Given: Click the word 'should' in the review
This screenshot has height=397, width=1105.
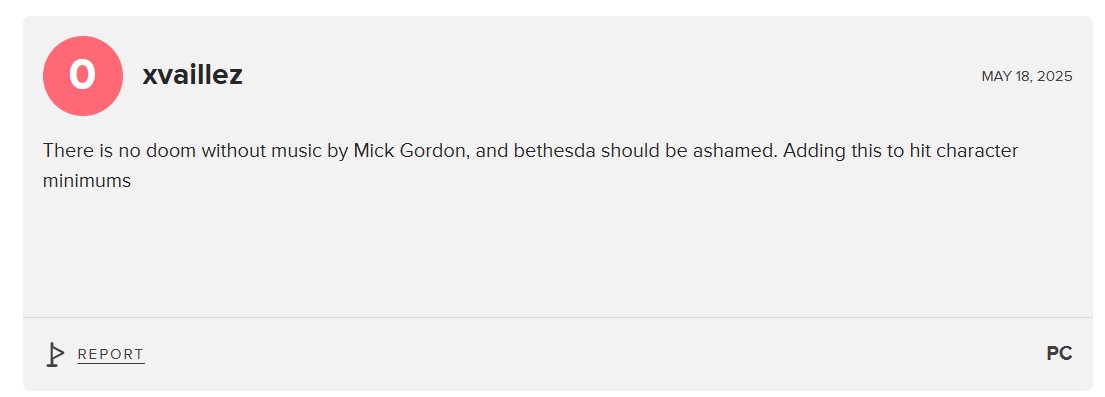Looking at the screenshot, I should point(628,151).
